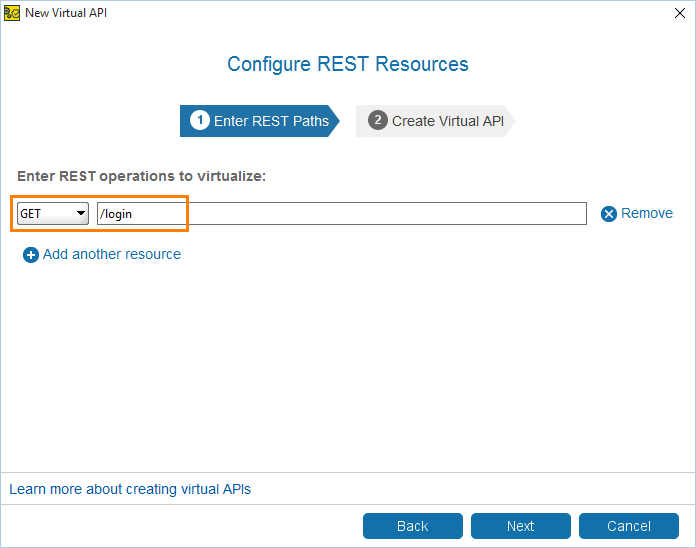Cancel the virtual API wizard
This screenshot has height=548, width=696.
click(629, 526)
